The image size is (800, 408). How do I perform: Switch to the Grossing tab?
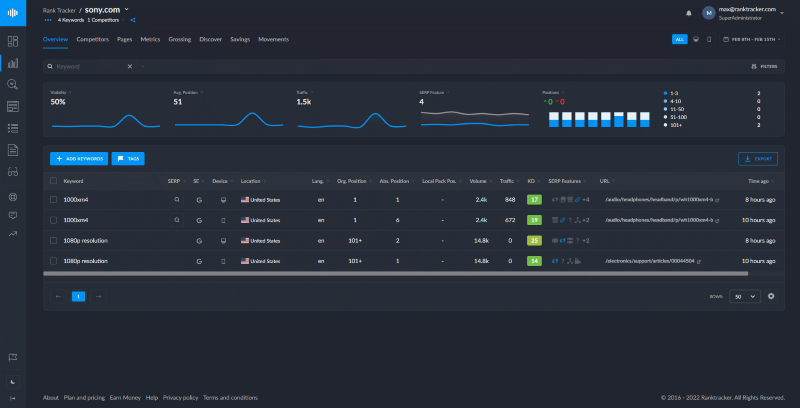[x=180, y=39]
